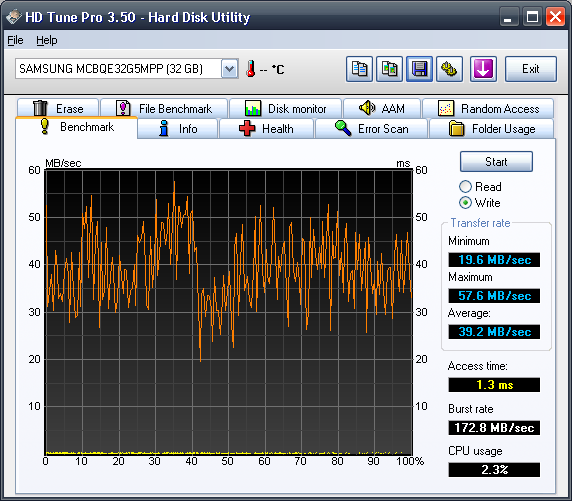Click the save screenshot floppy disk icon
The image size is (572, 501).
click(420, 69)
